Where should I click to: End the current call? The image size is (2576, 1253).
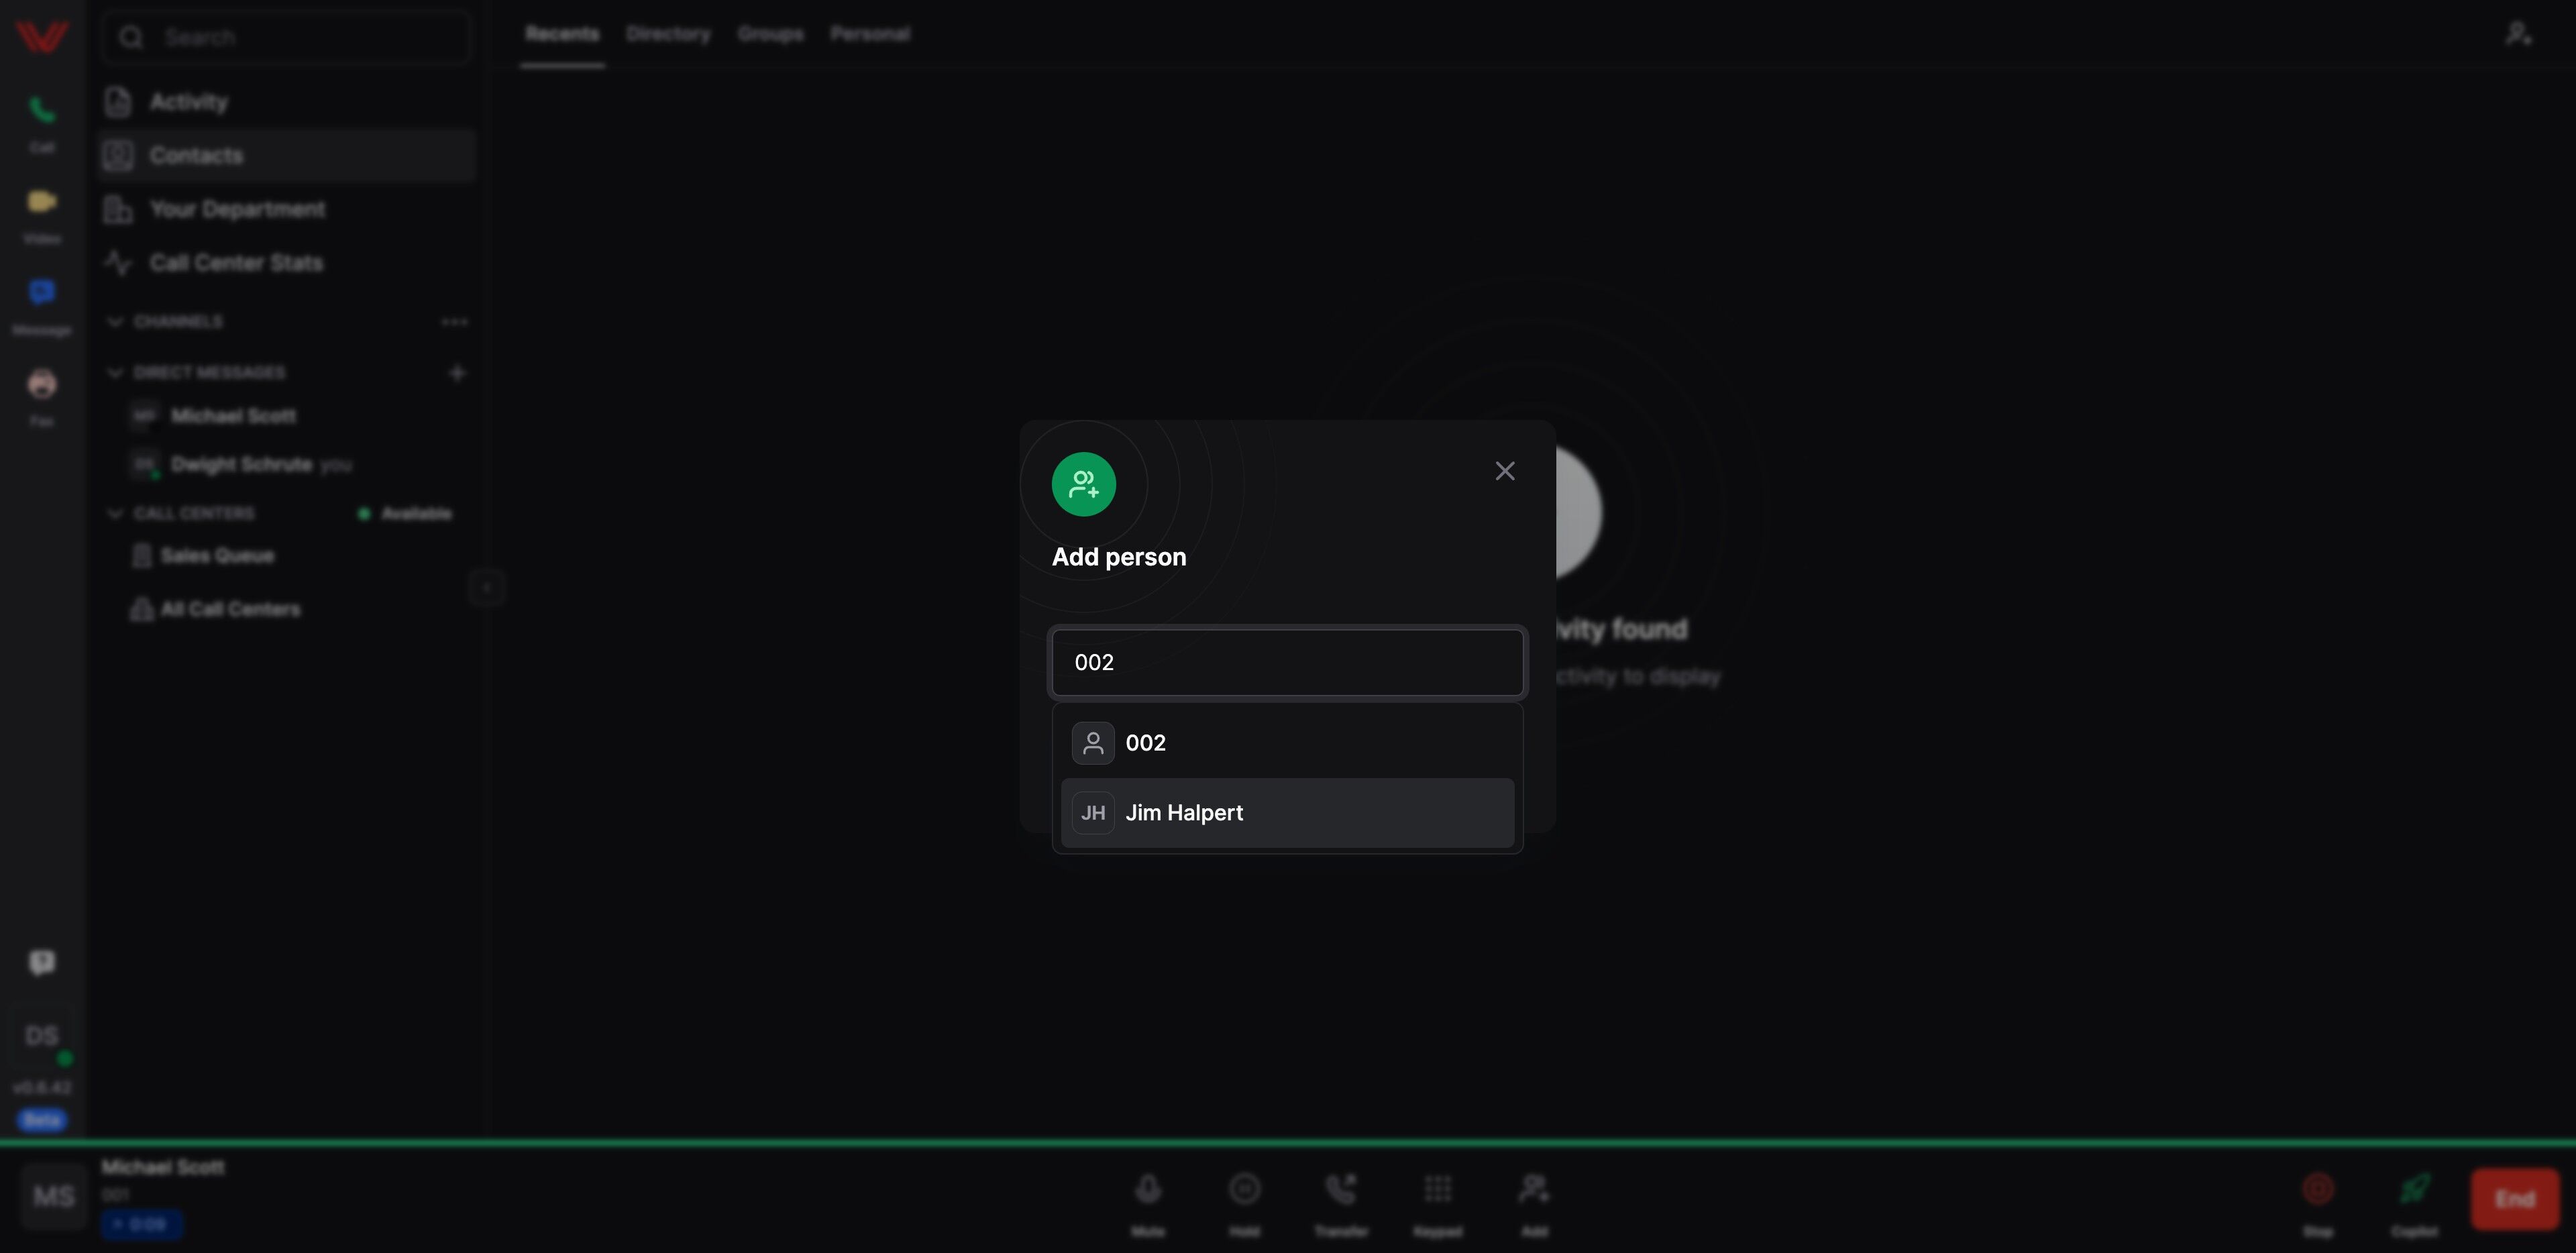2514,1199
